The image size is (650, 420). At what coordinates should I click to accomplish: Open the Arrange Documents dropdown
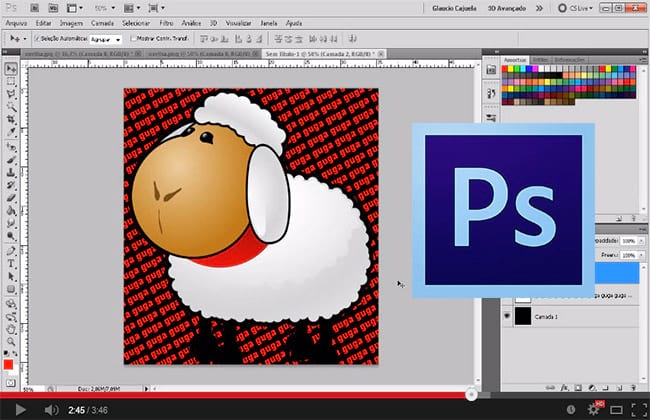pyautogui.click(x=132, y=8)
